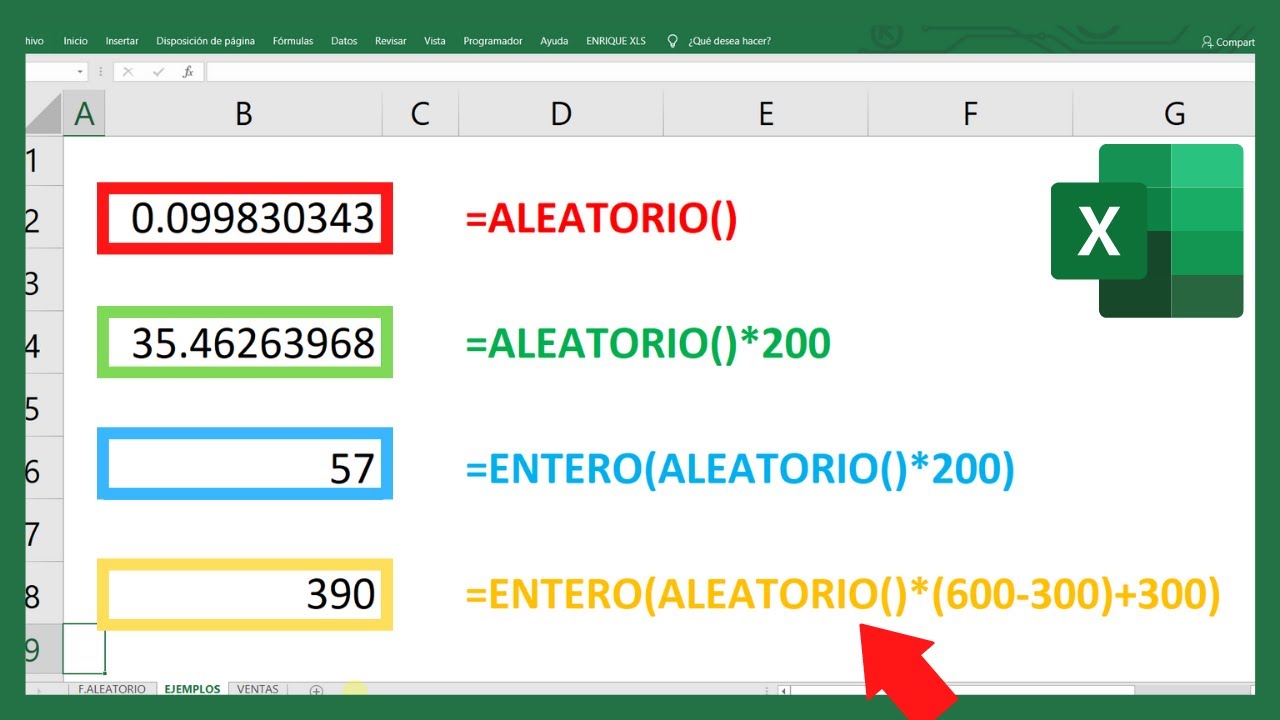Screen dimensions: 1280x720
Task: Select row 9 header
Action: tap(44, 648)
